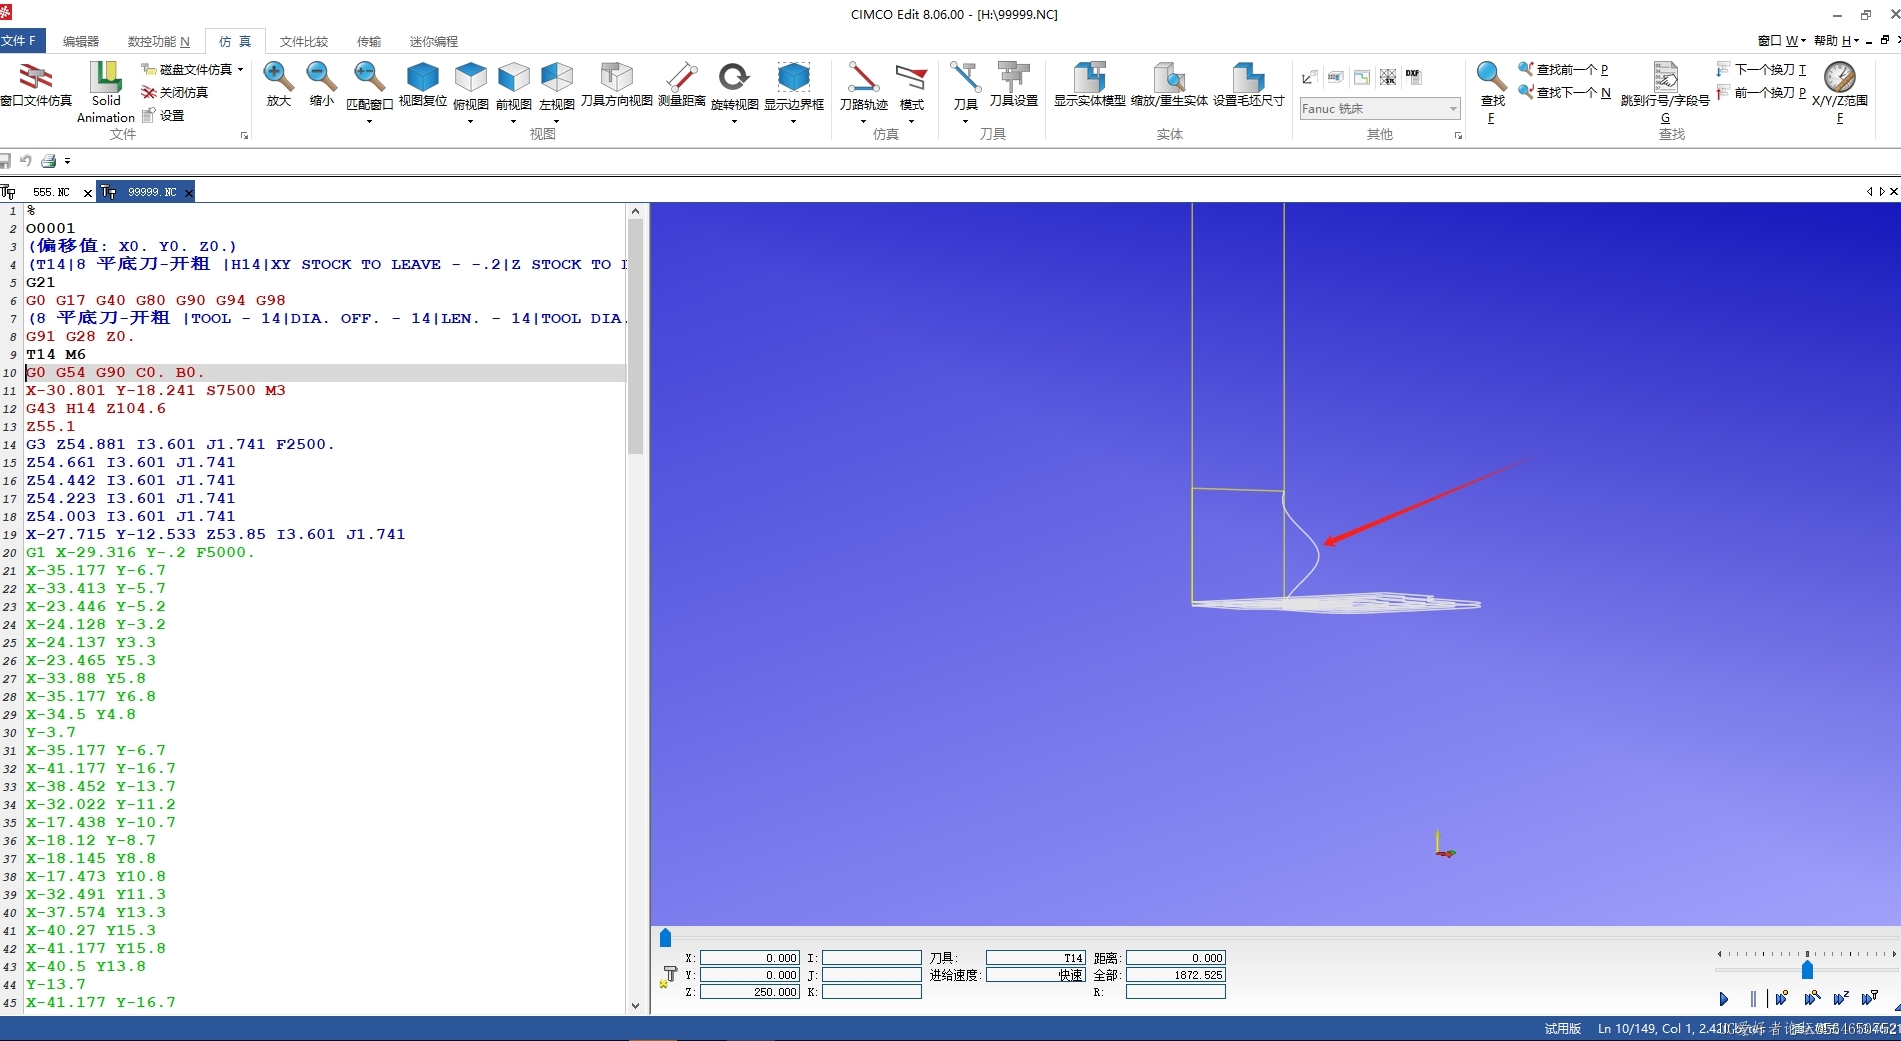The height and width of the screenshot is (1041, 1901).
Task: Expand 磁盘文件仿真 dropdown arrow
Action: [x=241, y=69]
